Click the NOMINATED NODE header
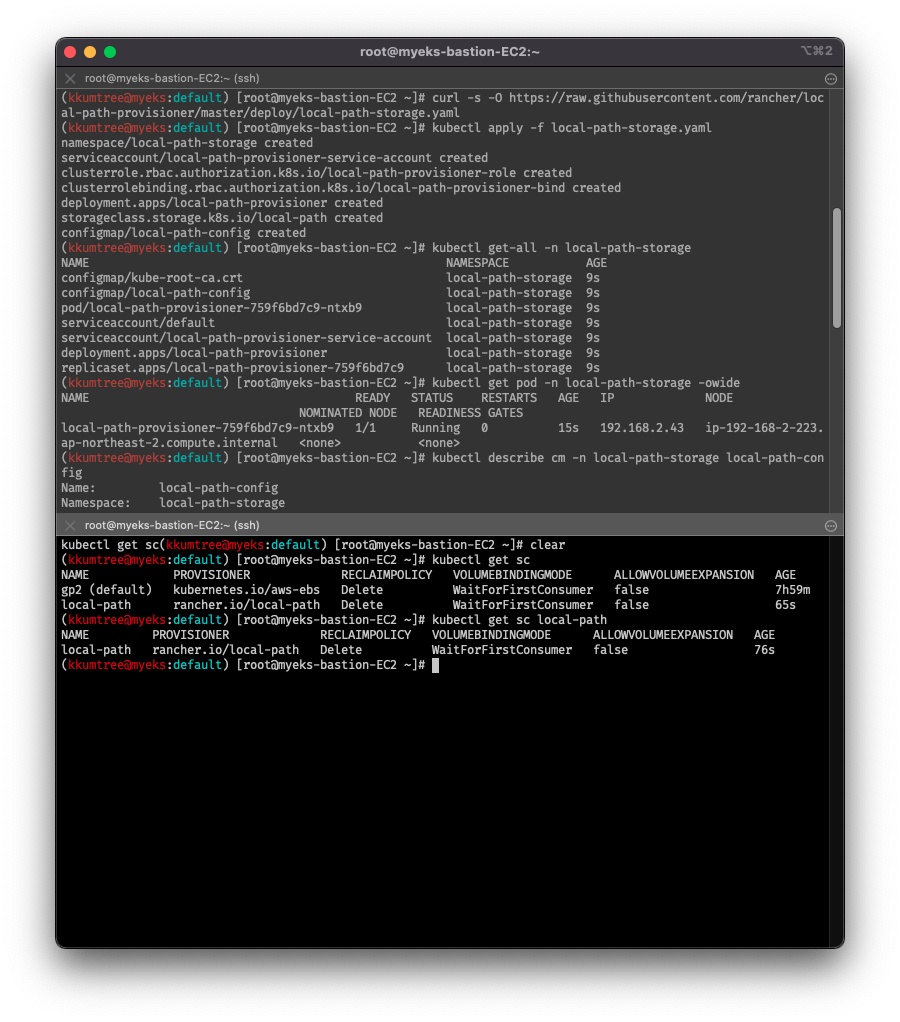 point(348,413)
